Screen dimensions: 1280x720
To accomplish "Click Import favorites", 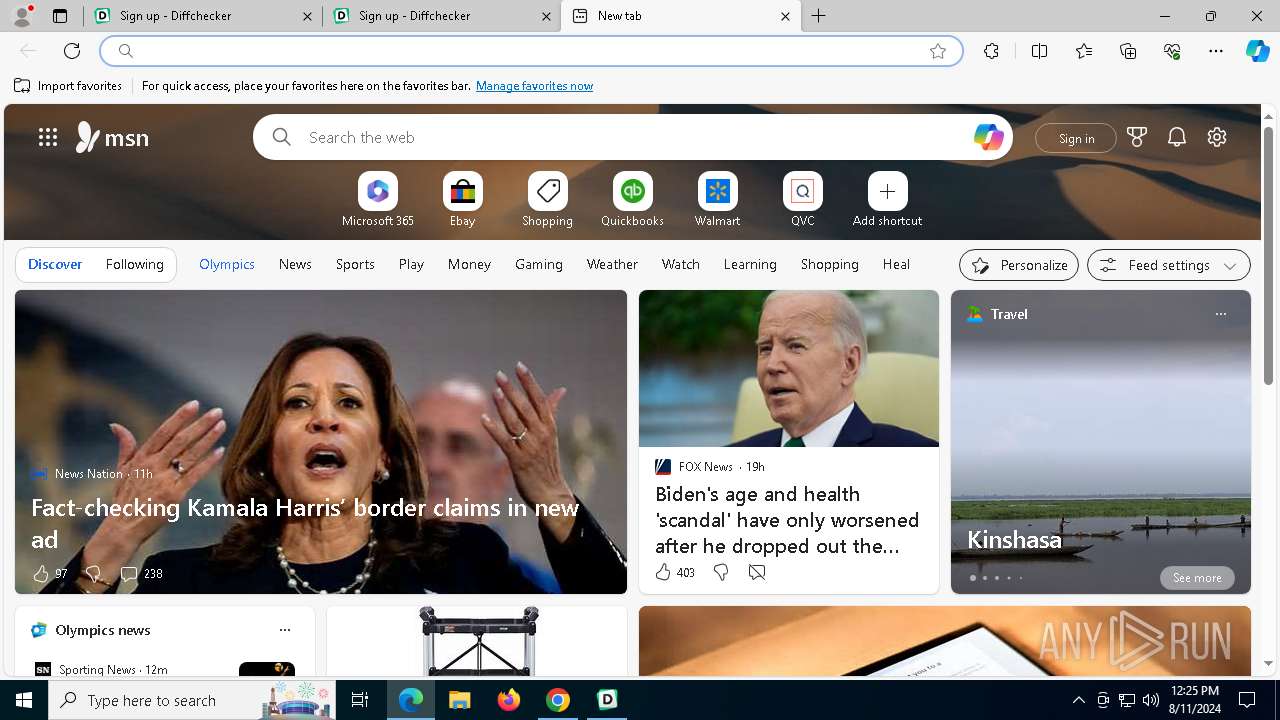I will coord(68,86).
